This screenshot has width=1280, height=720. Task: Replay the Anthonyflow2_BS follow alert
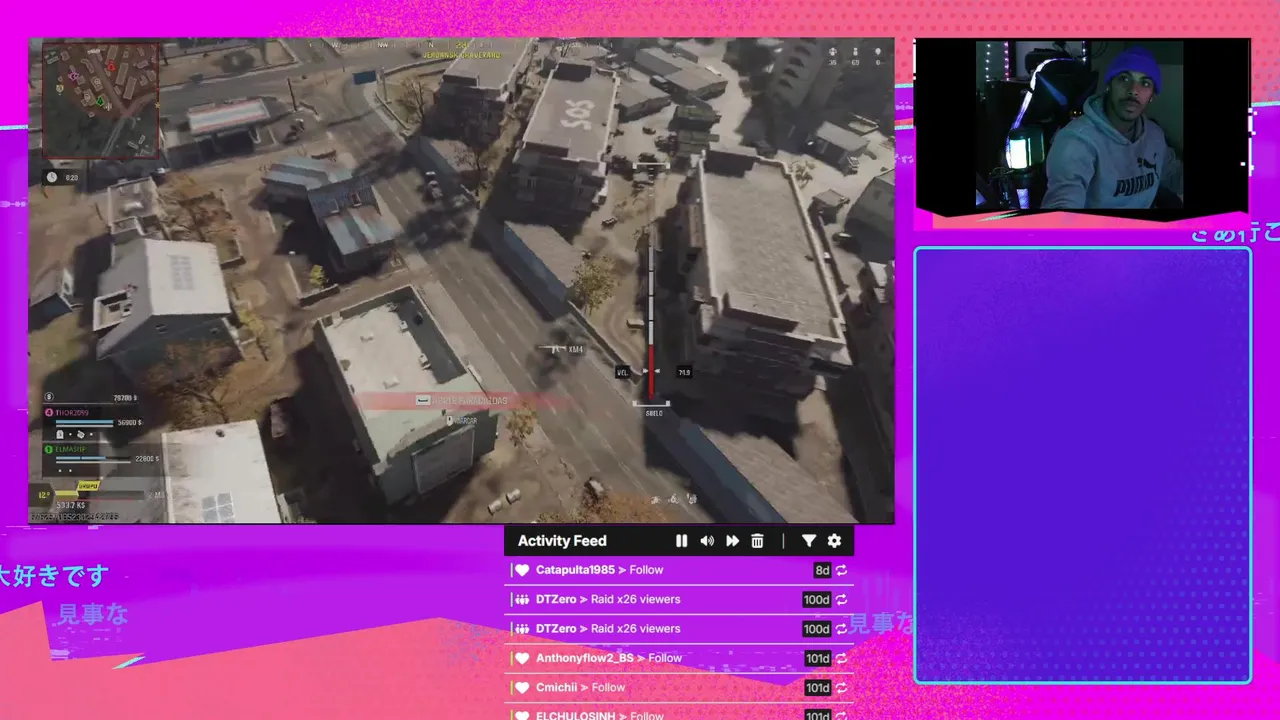tap(842, 658)
